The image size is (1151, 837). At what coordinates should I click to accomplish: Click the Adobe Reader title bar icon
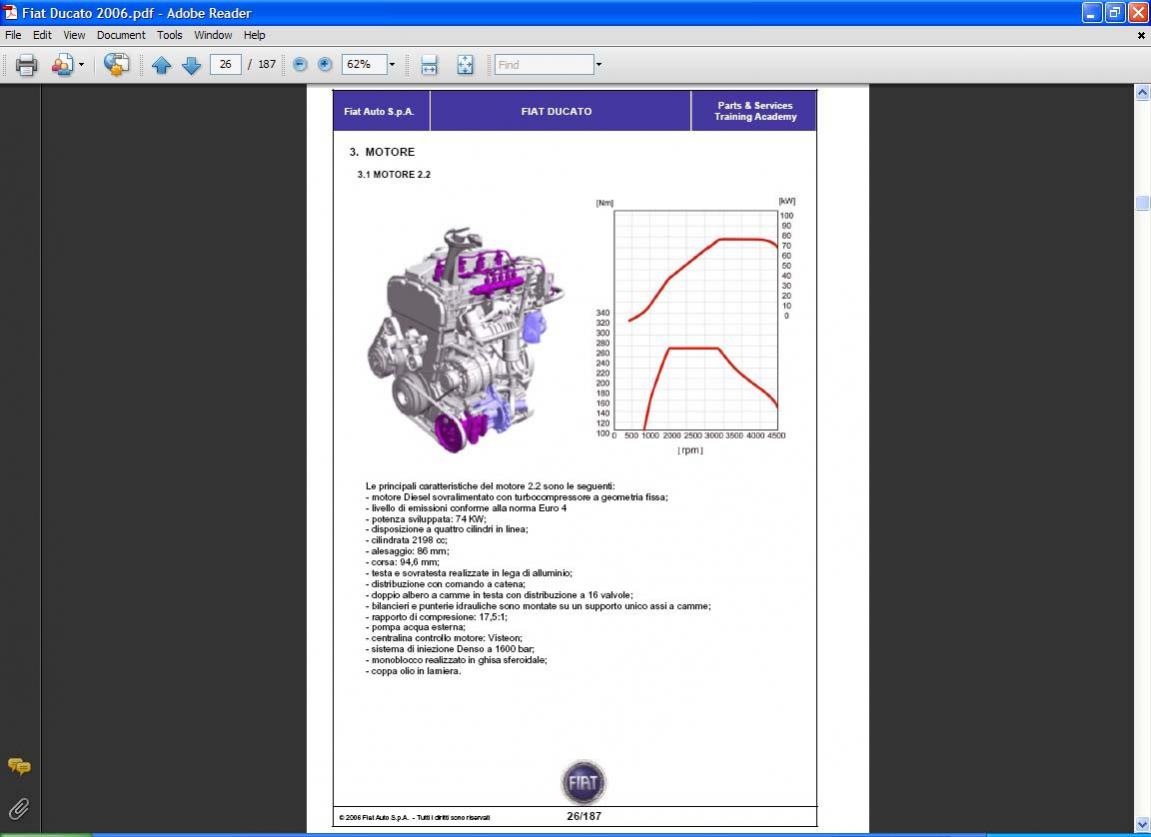(10, 12)
